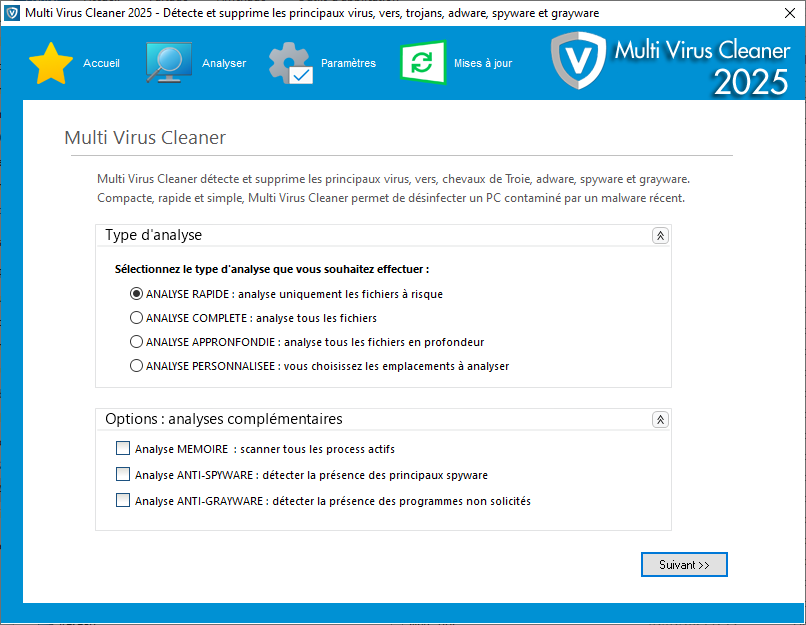The image size is (806, 625).
Task: Select ANALYSE PERSONNALISEE option
Action: (x=137, y=366)
